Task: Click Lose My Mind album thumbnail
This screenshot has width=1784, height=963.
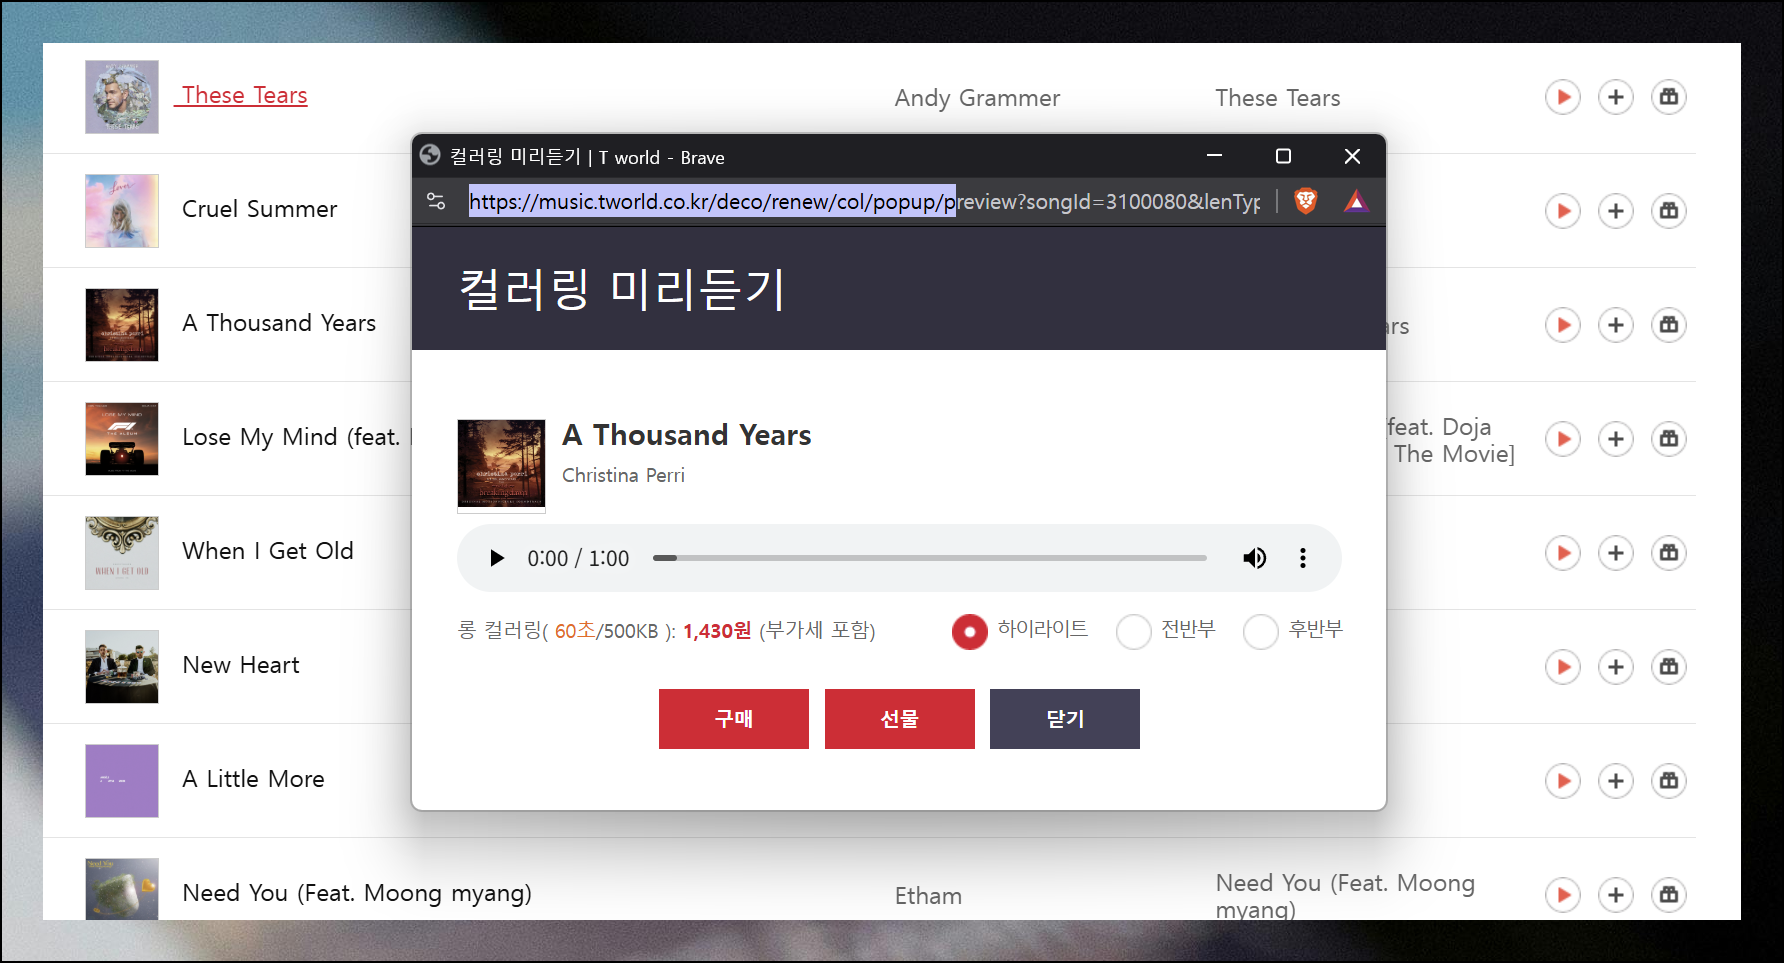Action: pyautogui.click(x=122, y=439)
